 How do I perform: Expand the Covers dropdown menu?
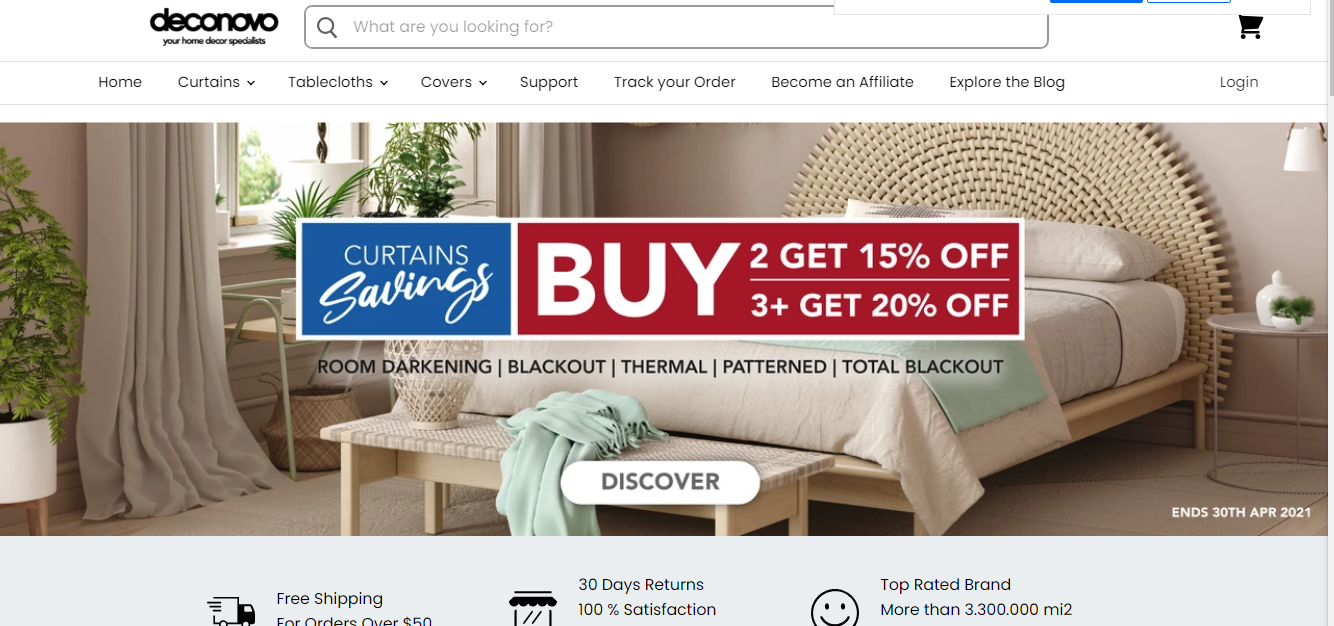(454, 82)
